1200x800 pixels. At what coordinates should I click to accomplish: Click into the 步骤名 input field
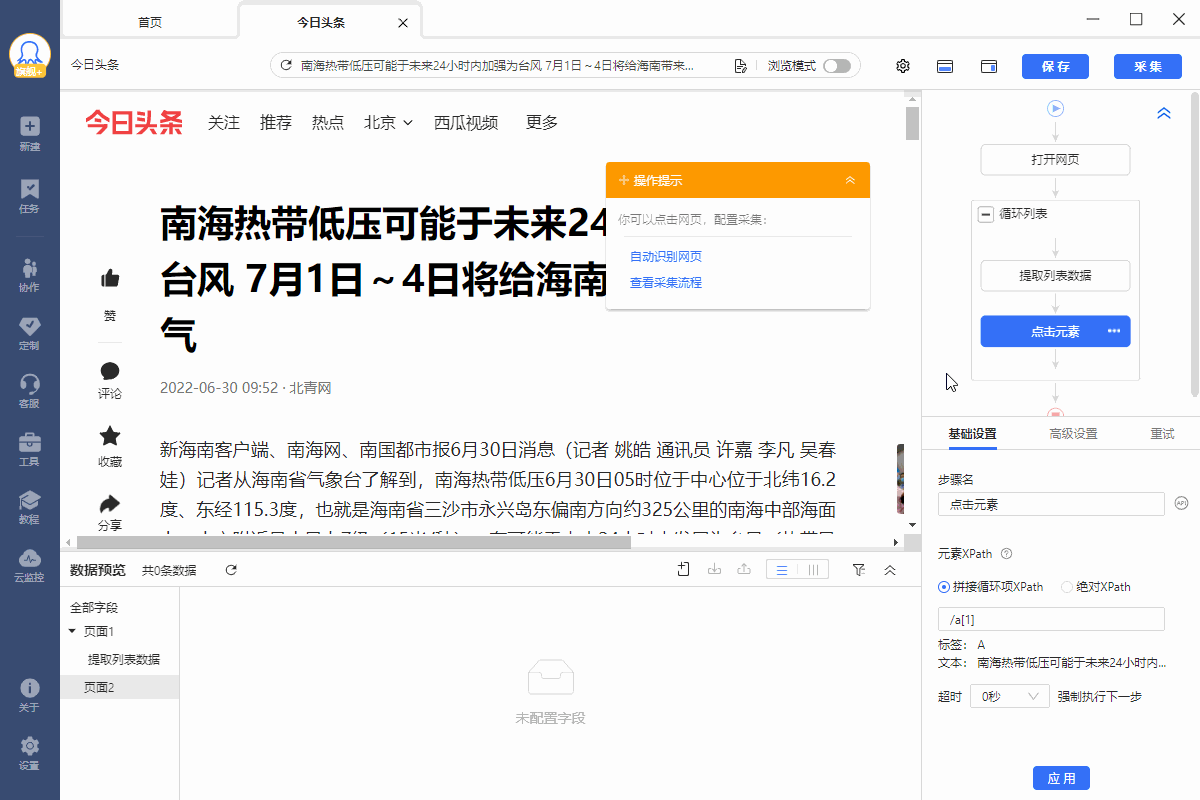click(1051, 504)
